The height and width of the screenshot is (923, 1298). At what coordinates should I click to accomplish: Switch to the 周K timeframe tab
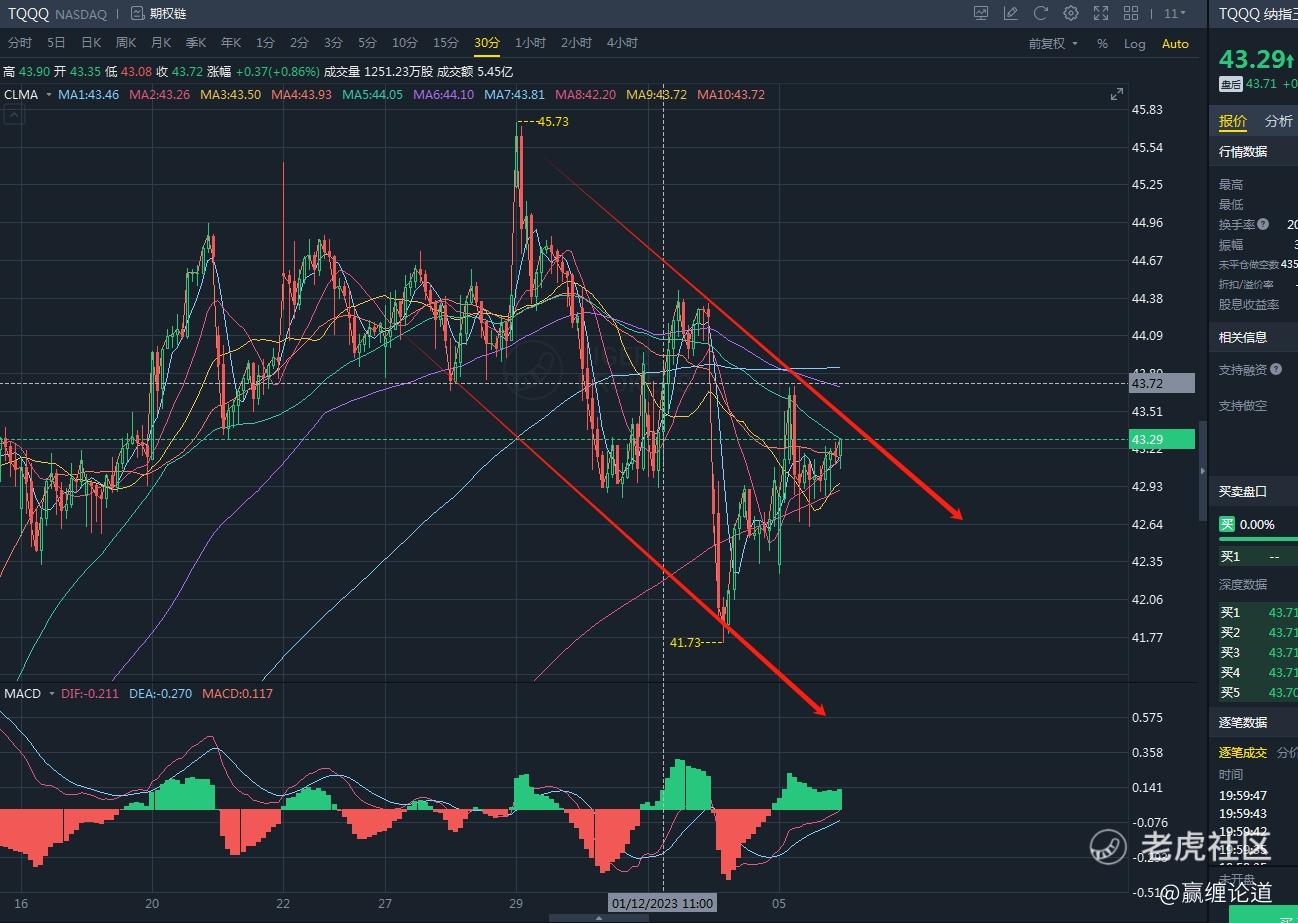[x=126, y=43]
